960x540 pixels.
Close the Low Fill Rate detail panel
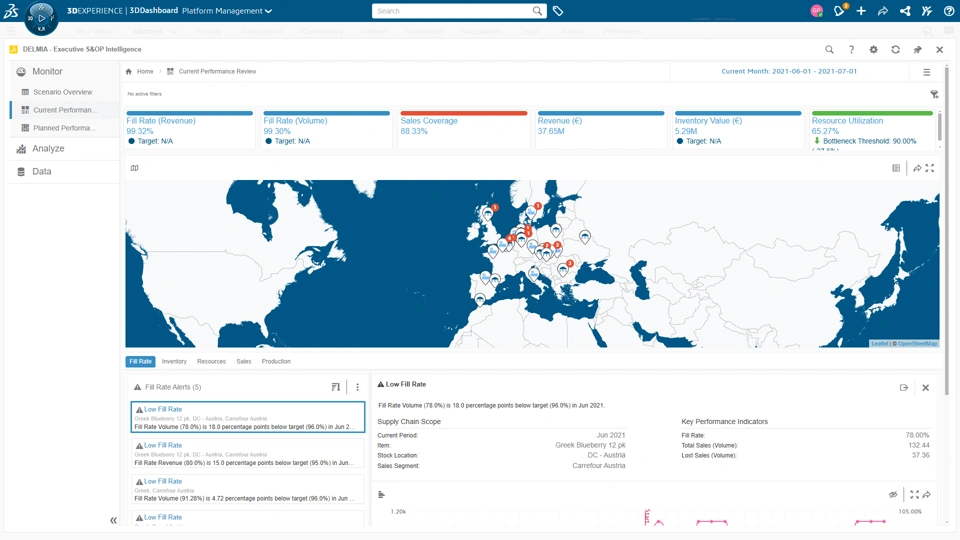pyautogui.click(x=926, y=388)
